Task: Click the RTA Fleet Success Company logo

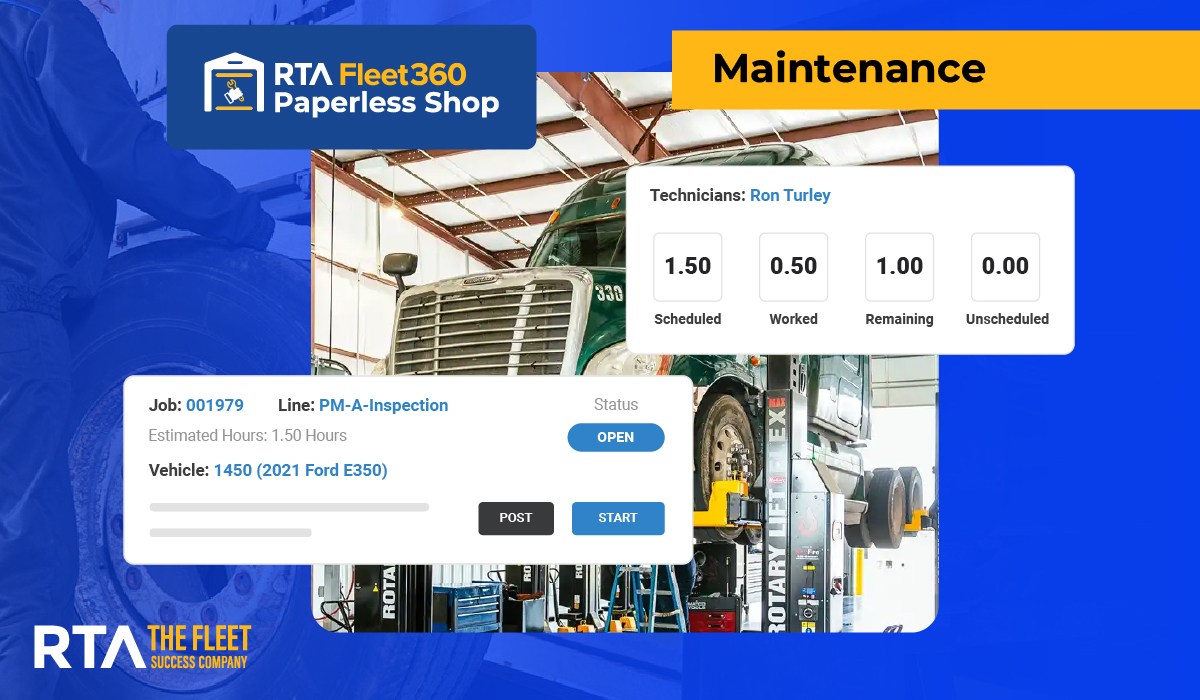Action: pos(142,647)
